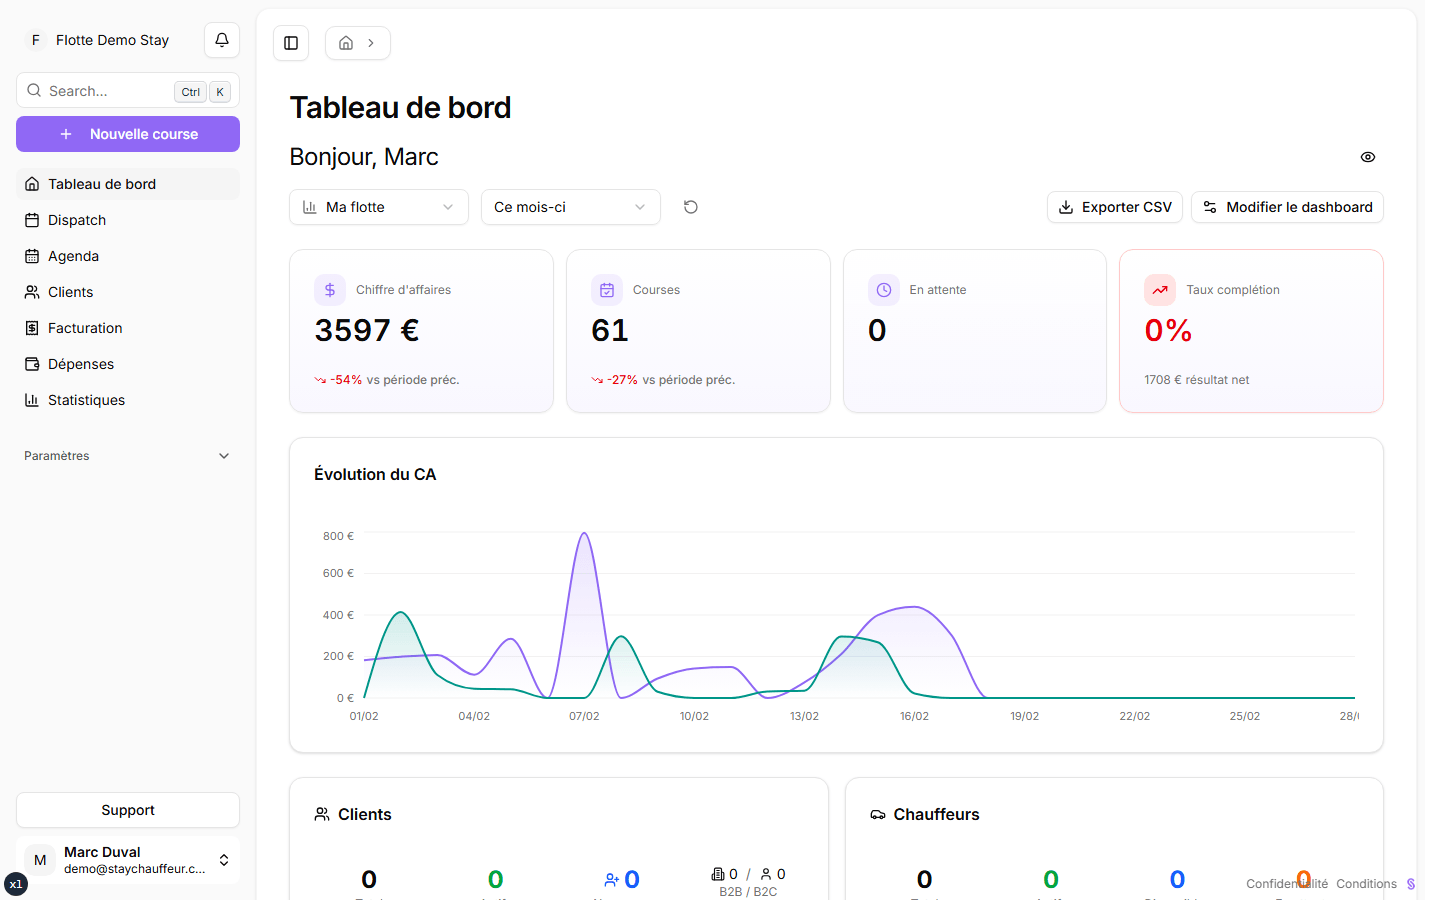Click the home breadcrumb icon

346,43
